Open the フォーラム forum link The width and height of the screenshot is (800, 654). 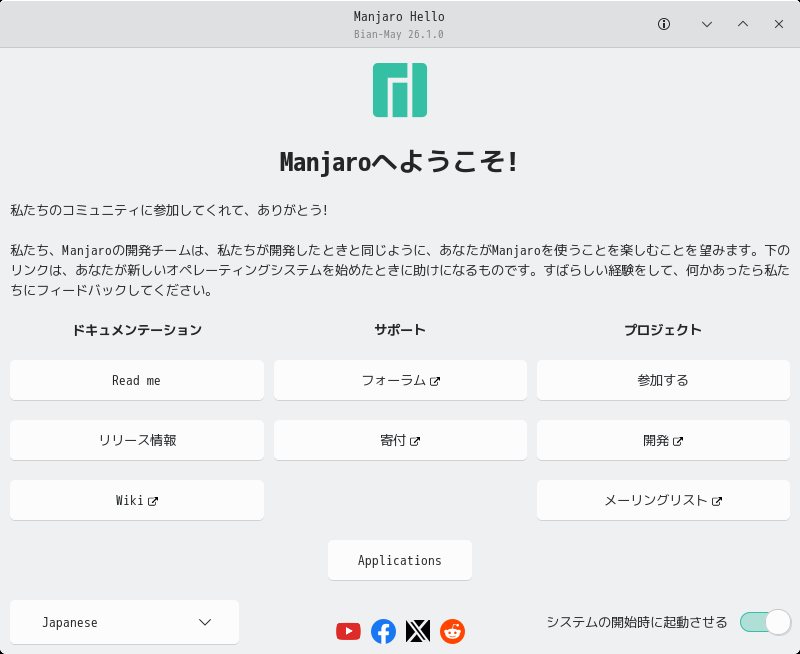[401, 381]
